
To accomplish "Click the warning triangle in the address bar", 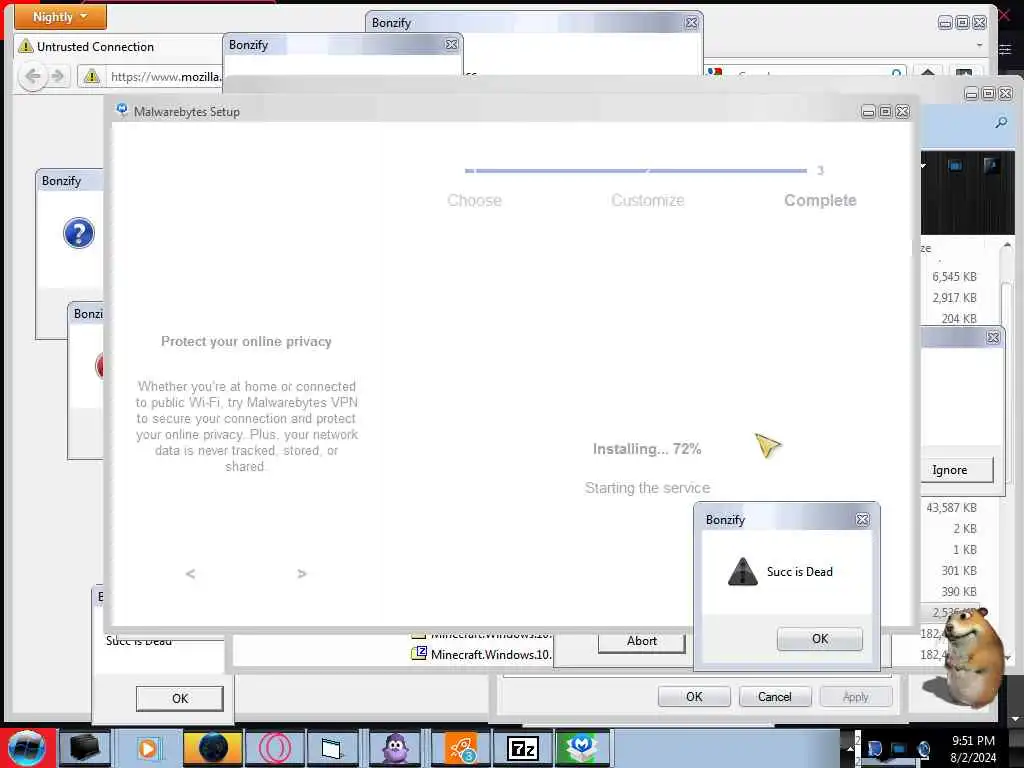I will coord(91,76).
